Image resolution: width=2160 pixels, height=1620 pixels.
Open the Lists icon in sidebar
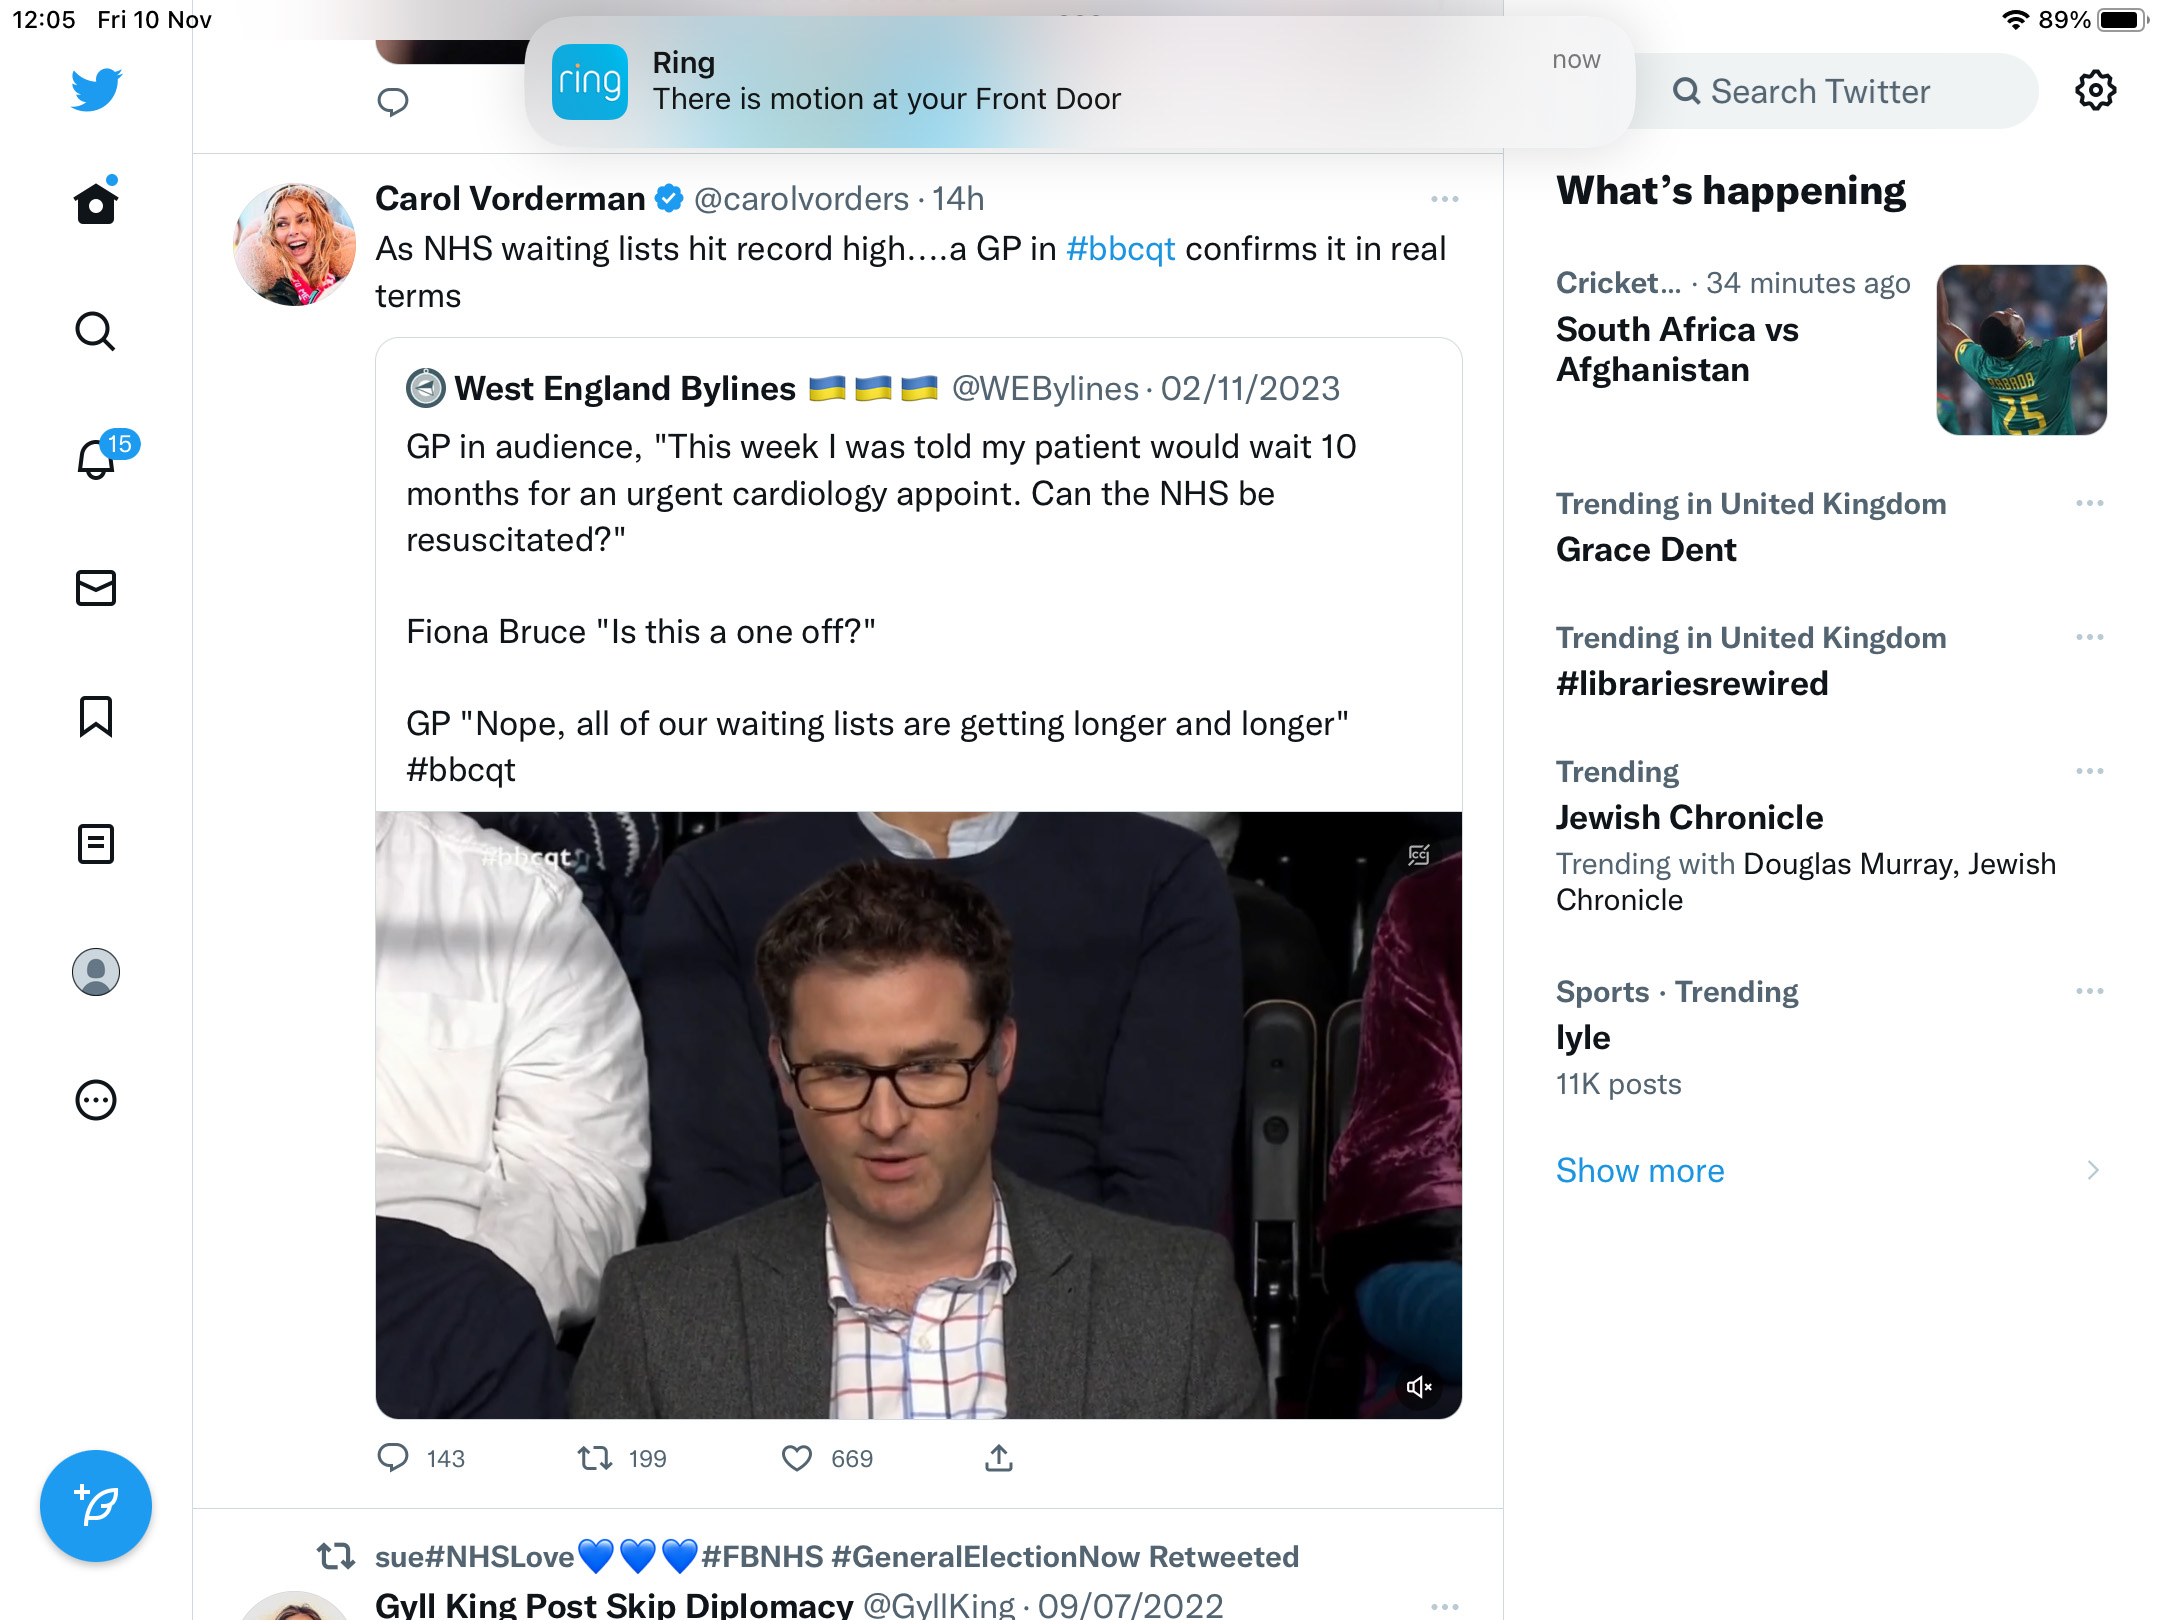[96, 844]
